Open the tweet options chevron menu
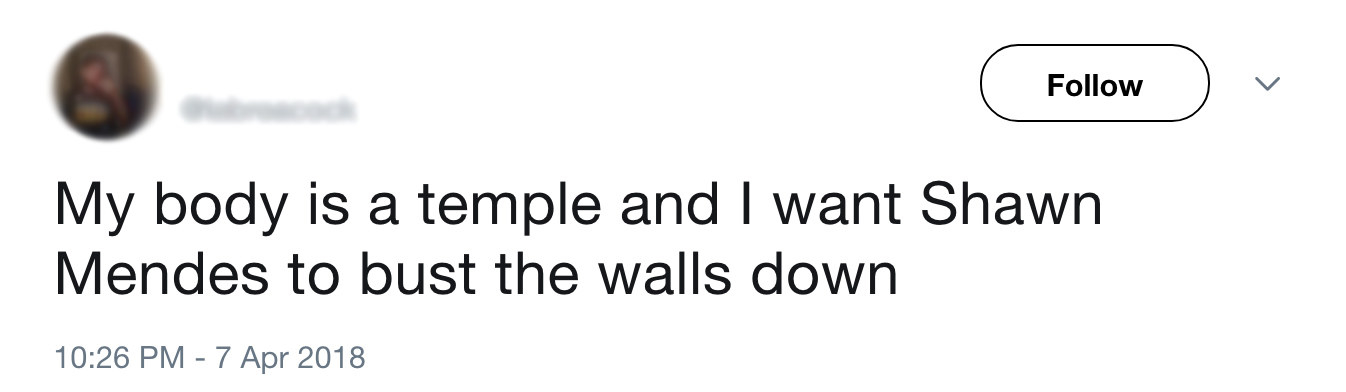The width and height of the screenshot is (1346, 392). click(x=1267, y=85)
